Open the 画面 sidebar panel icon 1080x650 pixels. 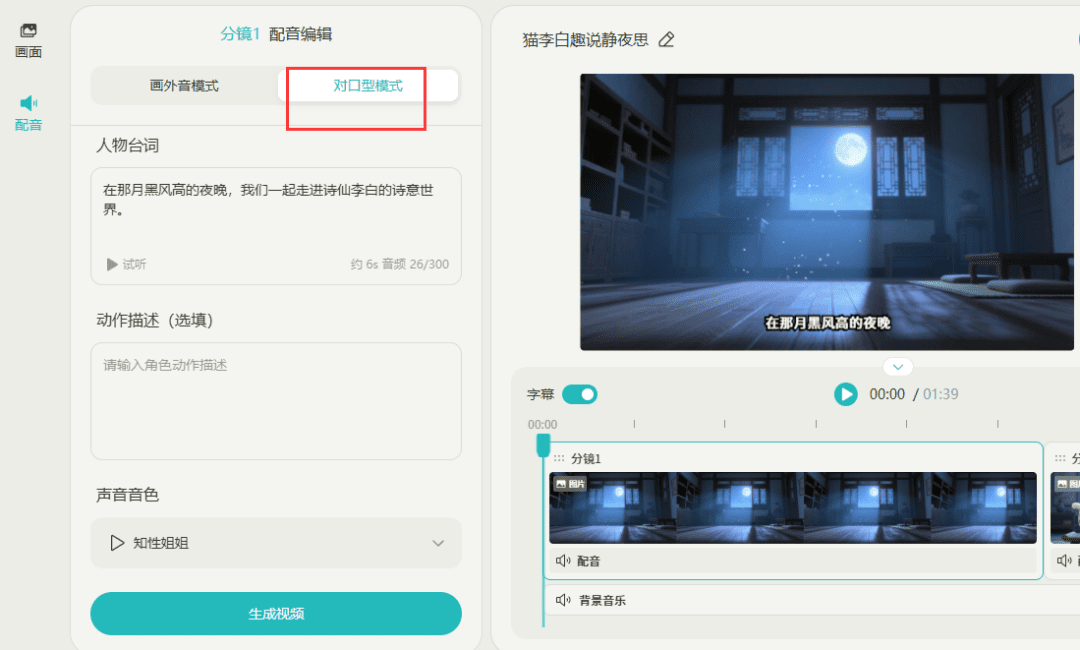[28, 32]
